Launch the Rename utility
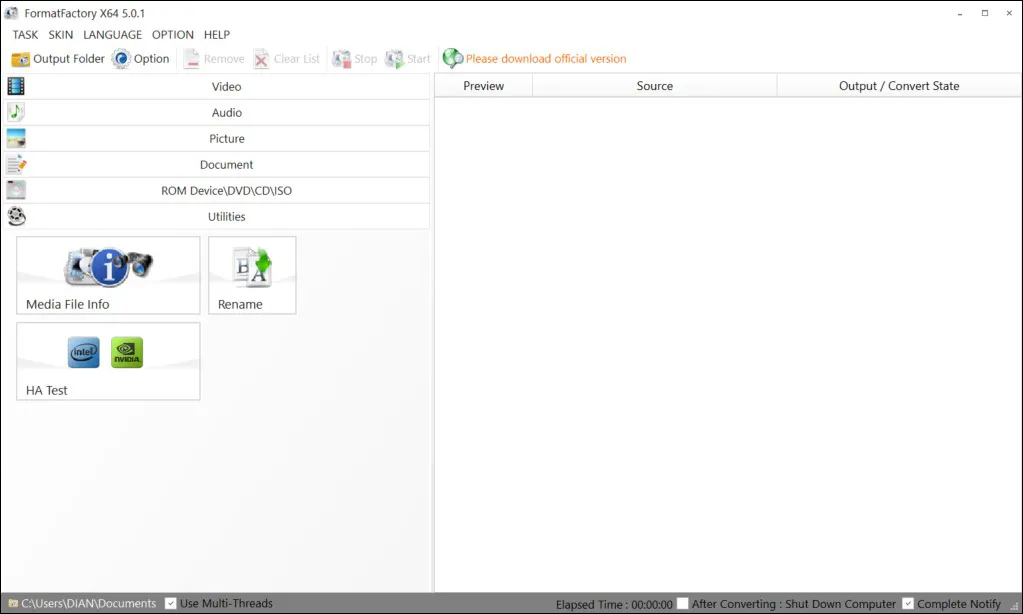Image resolution: width=1023 pixels, height=614 pixels. pyautogui.click(x=252, y=275)
